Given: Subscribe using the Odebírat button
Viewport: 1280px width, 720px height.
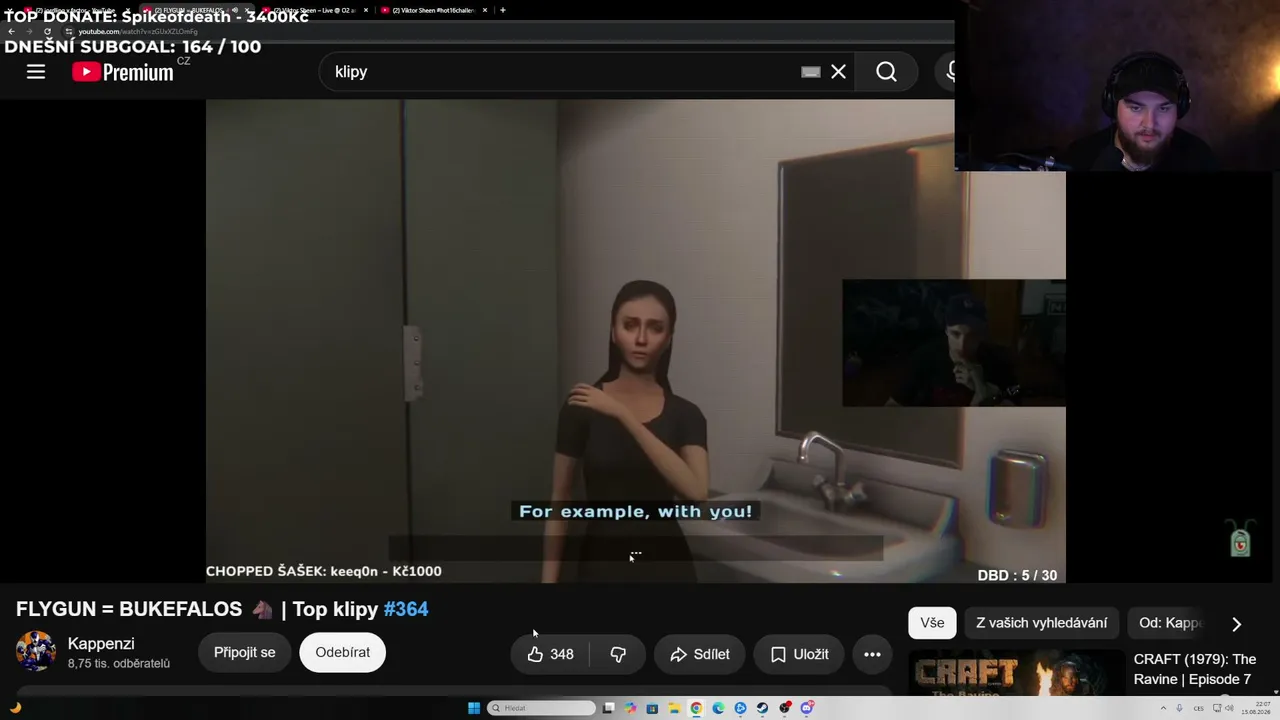Looking at the screenshot, I should point(342,652).
